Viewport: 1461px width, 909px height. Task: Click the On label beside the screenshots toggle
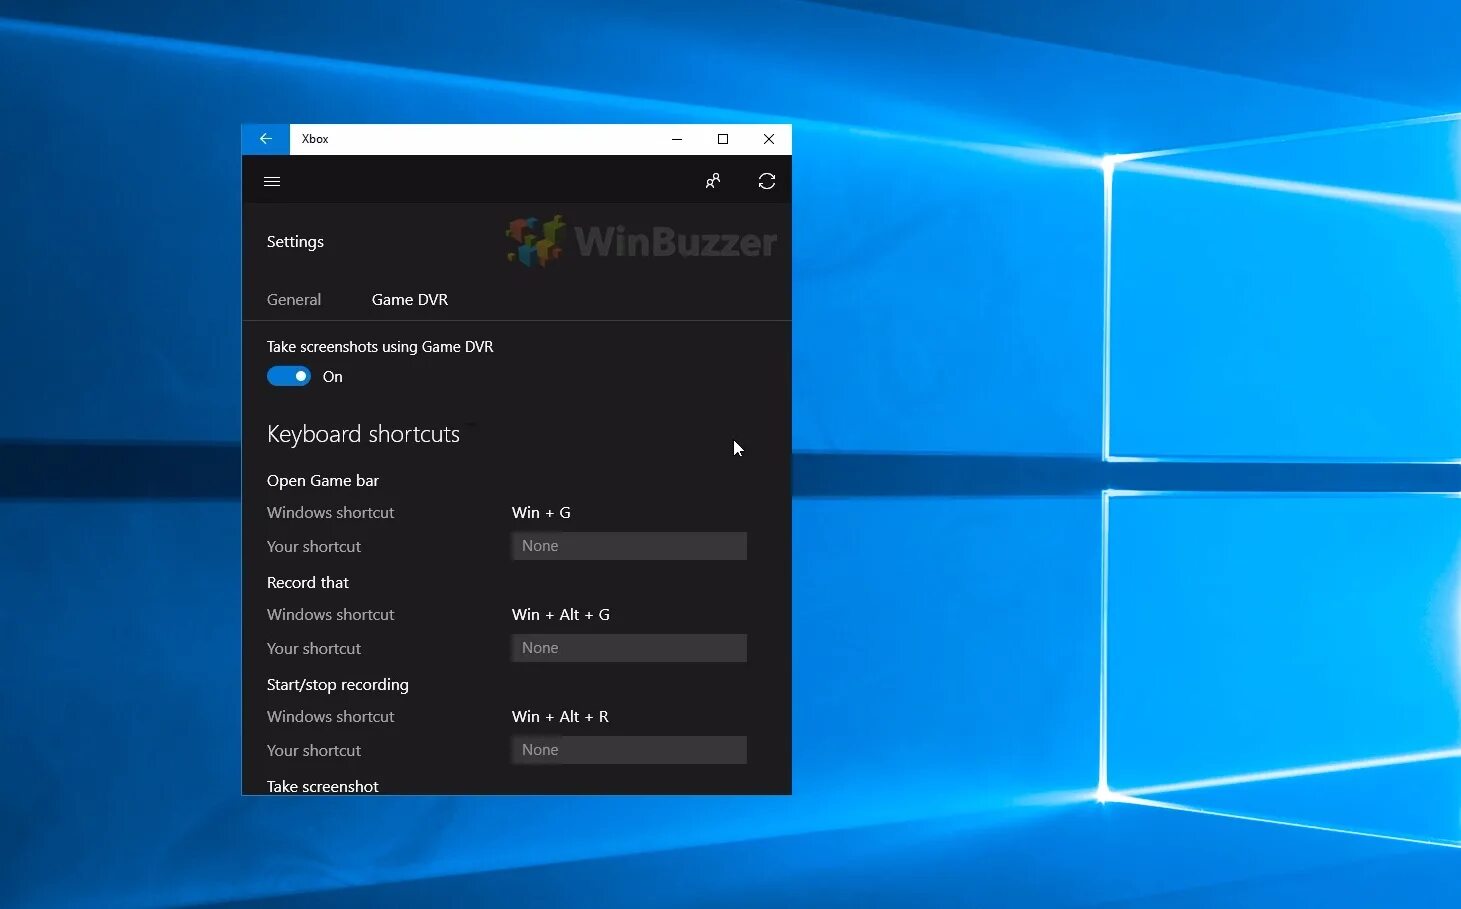pos(333,377)
